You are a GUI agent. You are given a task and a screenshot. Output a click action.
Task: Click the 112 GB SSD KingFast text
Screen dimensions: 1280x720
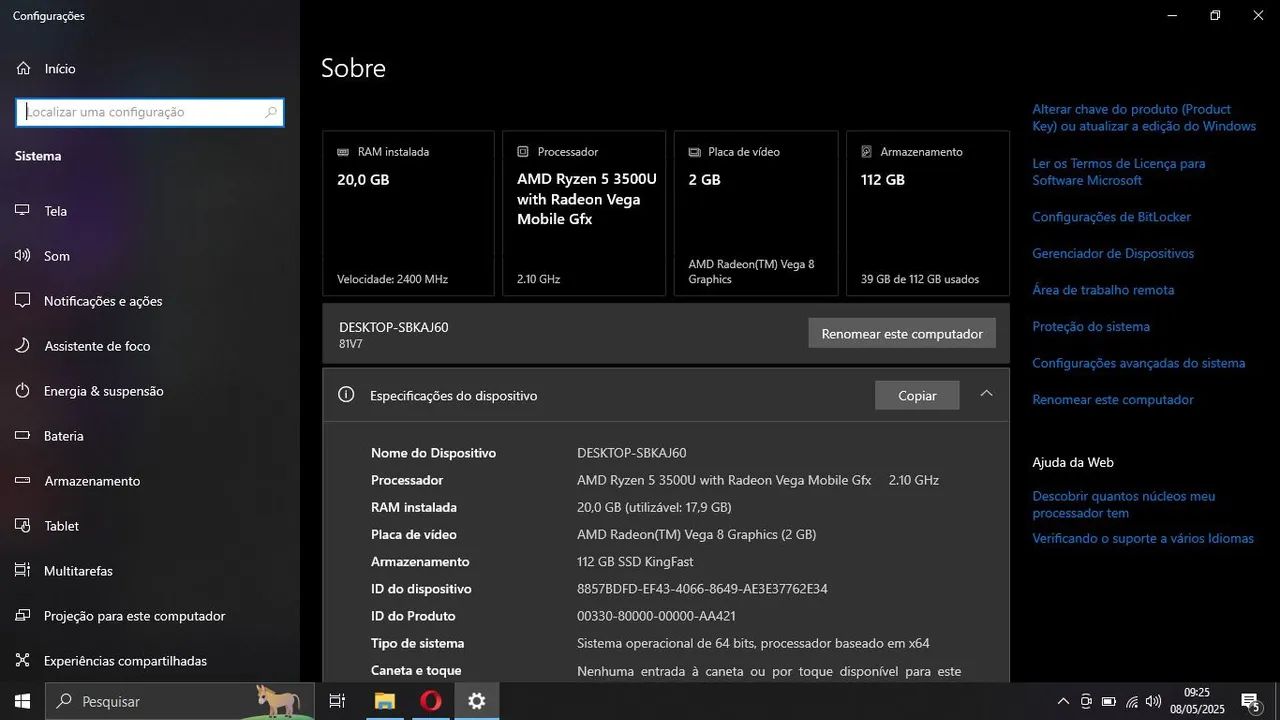[635, 562]
